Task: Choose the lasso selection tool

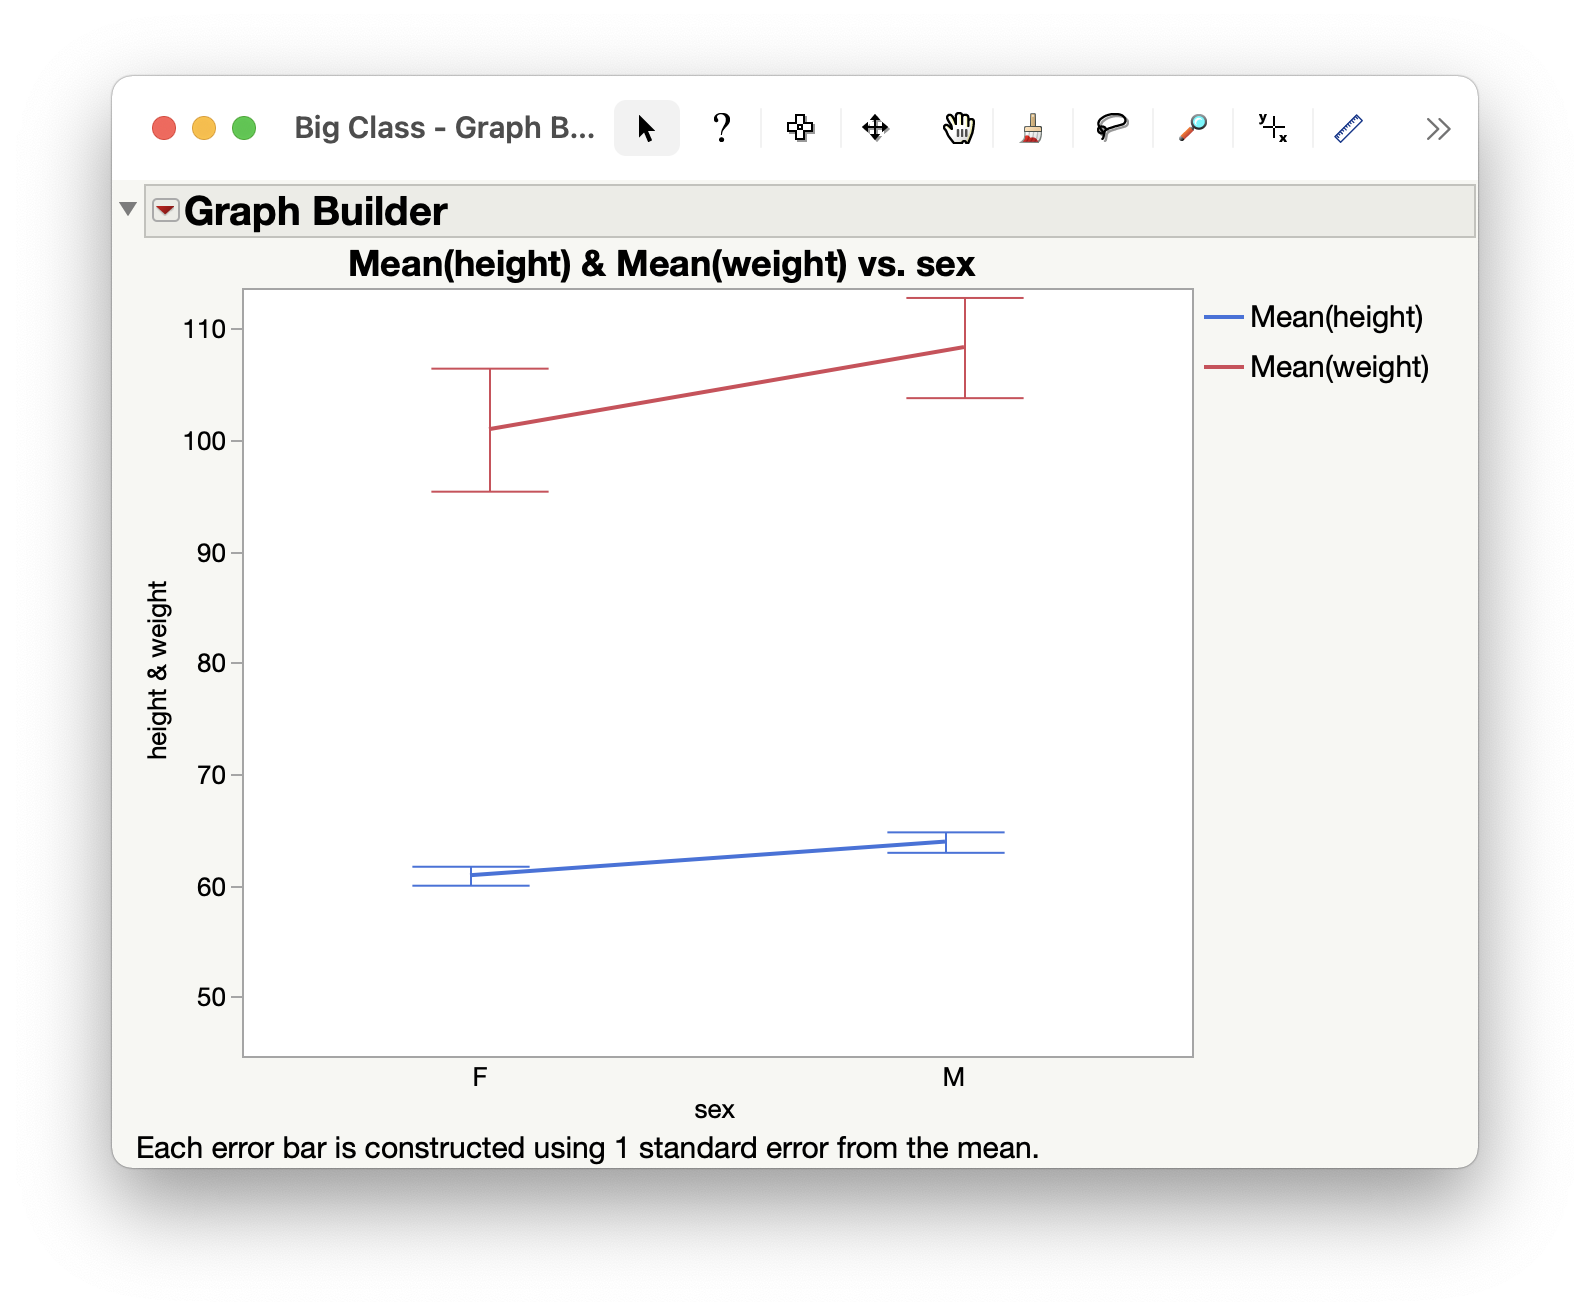Action: coord(1112,128)
